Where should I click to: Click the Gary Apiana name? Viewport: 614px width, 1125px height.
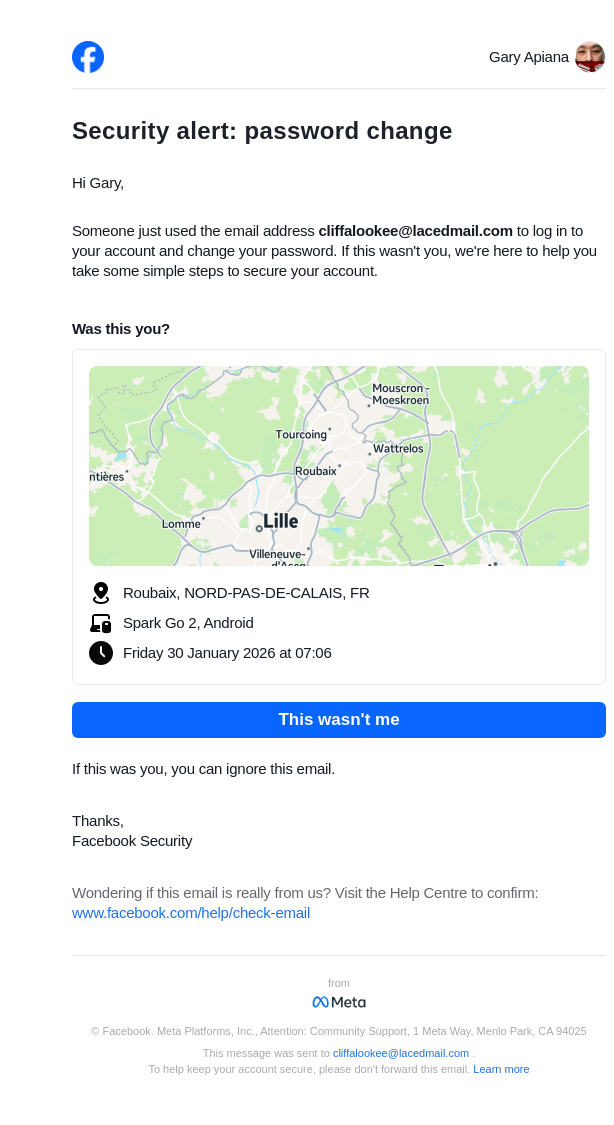tap(528, 57)
